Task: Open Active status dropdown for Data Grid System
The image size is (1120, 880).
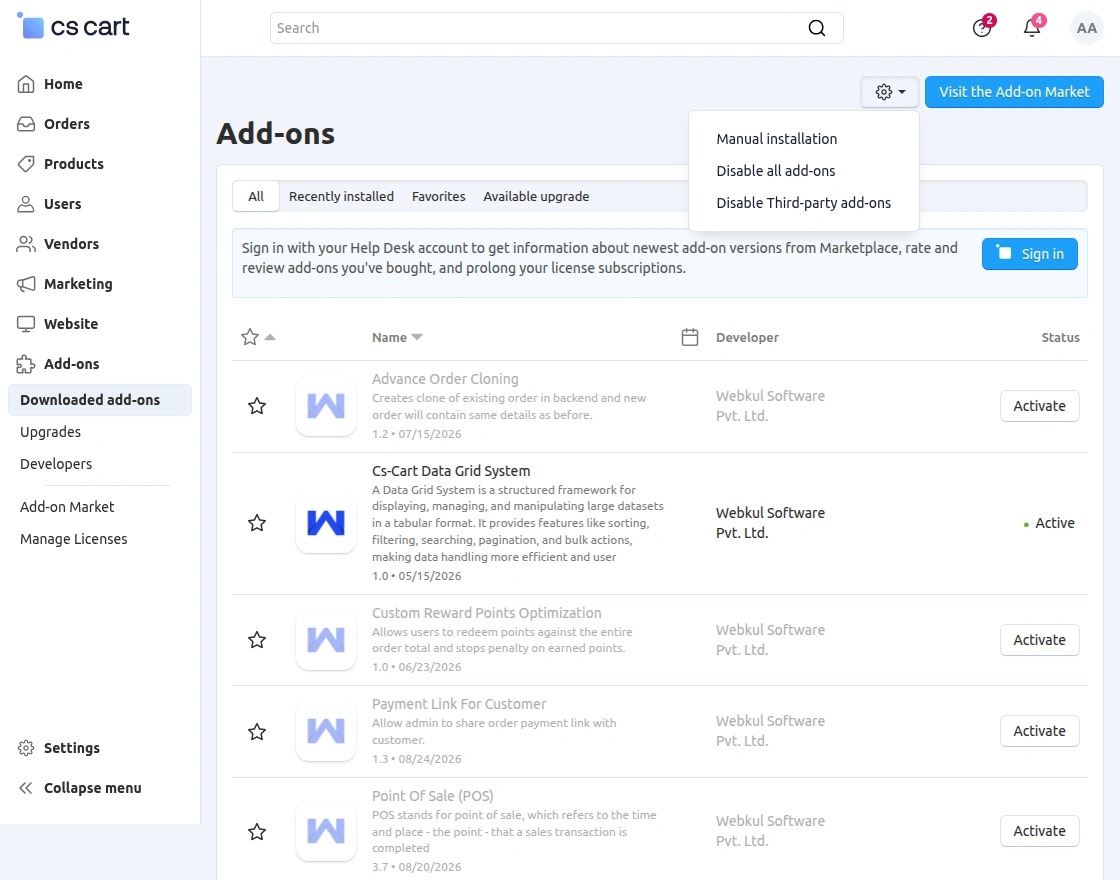Action: (1049, 523)
